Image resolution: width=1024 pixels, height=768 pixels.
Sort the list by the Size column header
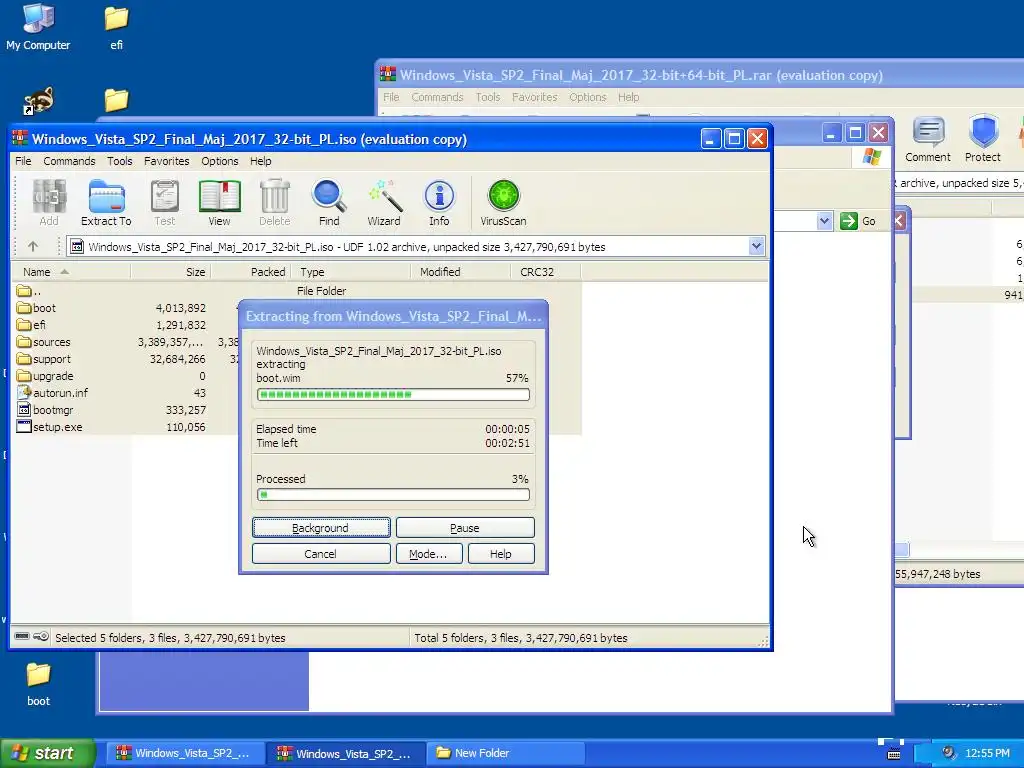(170, 272)
